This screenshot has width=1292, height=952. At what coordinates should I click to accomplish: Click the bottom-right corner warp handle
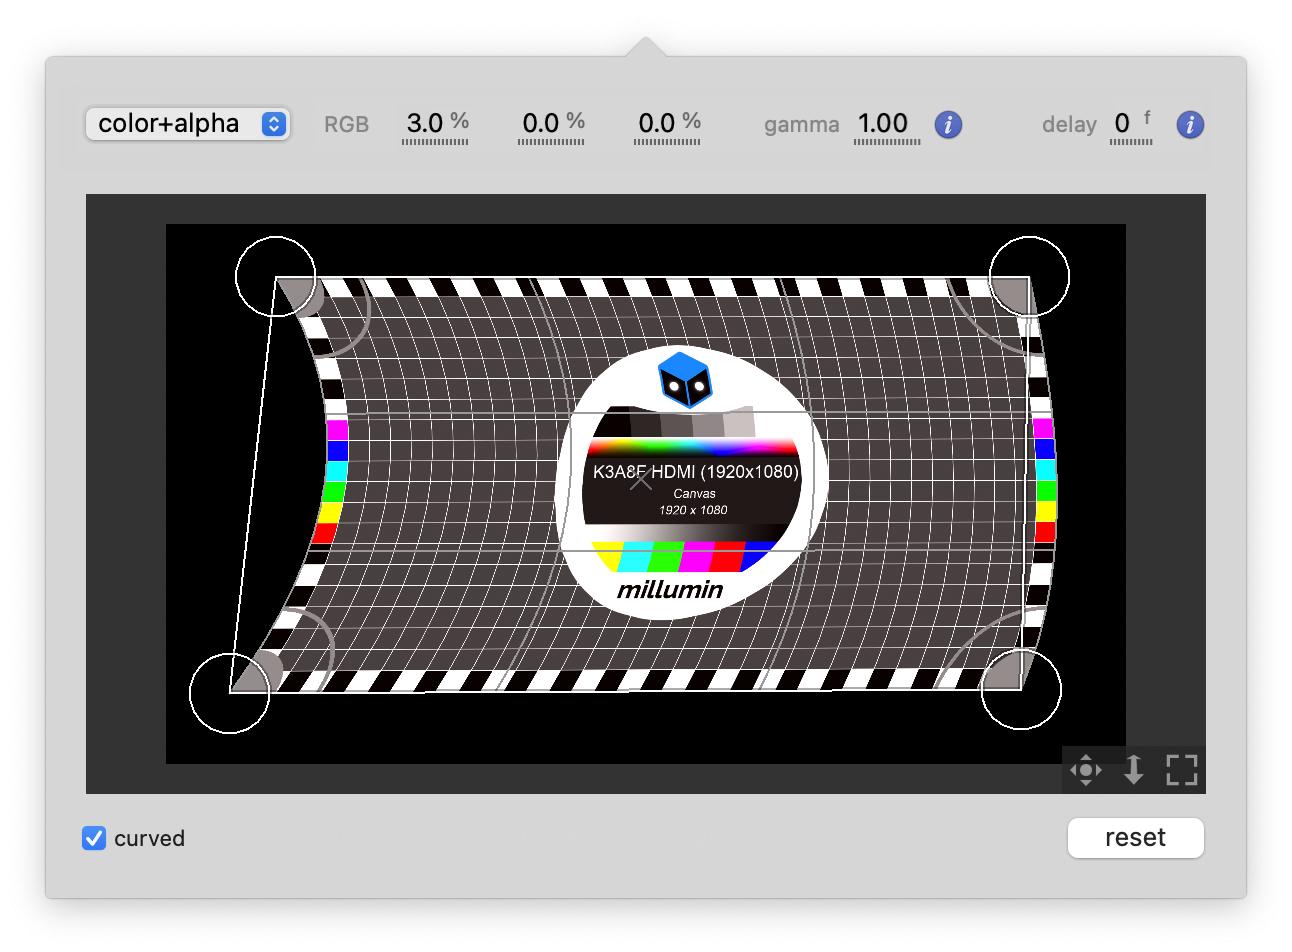[1020, 690]
